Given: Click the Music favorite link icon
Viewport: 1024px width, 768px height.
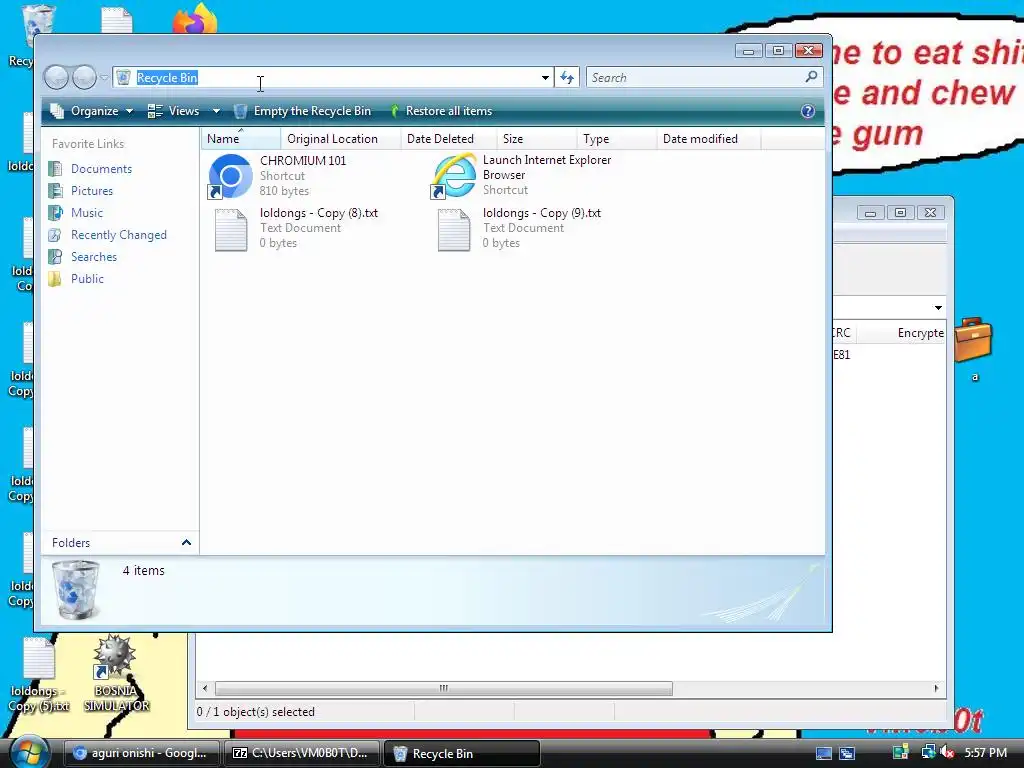Looking at the screenshot, I should 56,213.
